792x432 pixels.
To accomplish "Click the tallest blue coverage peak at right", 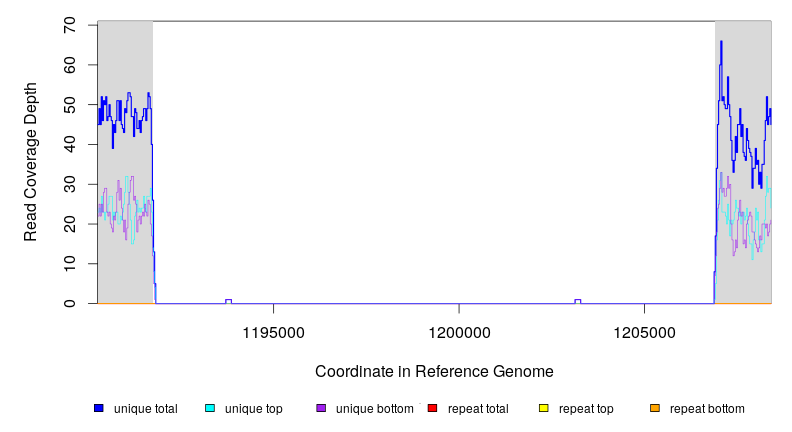I will (720, 44).
